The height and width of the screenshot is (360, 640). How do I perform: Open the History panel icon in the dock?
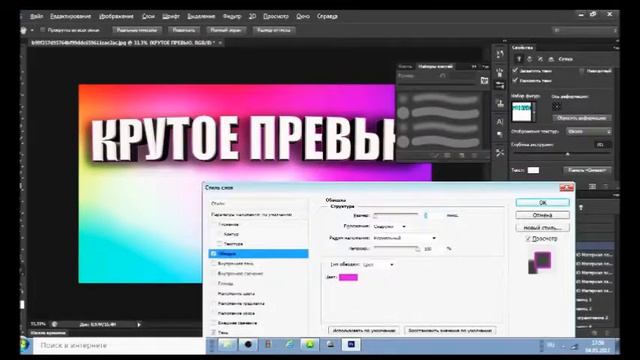(500, 54)
